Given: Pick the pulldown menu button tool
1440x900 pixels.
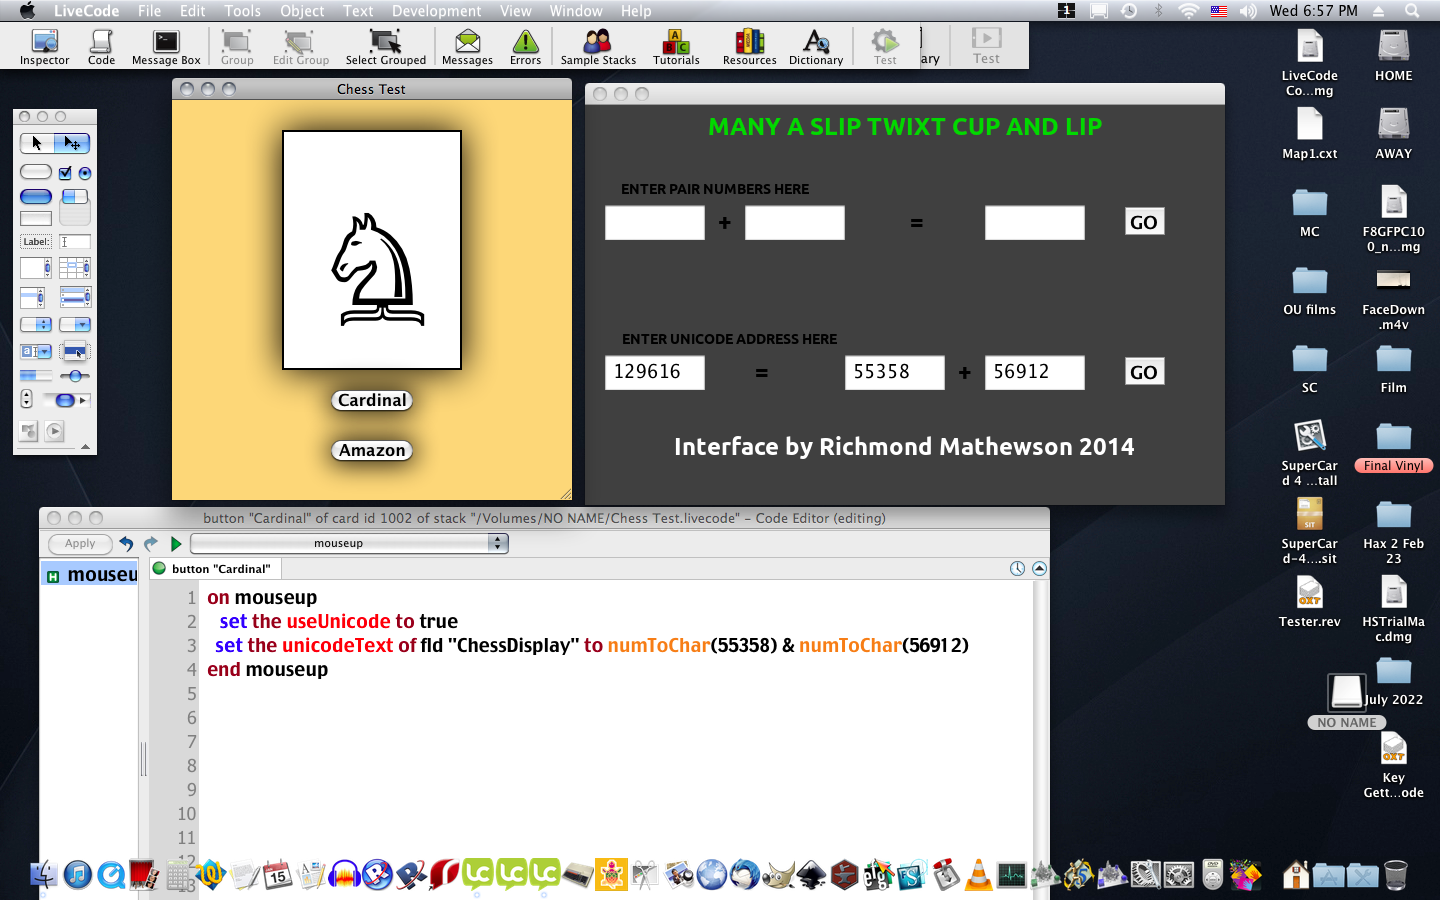Looking at the screenshot, I should [x=75, y=324].
